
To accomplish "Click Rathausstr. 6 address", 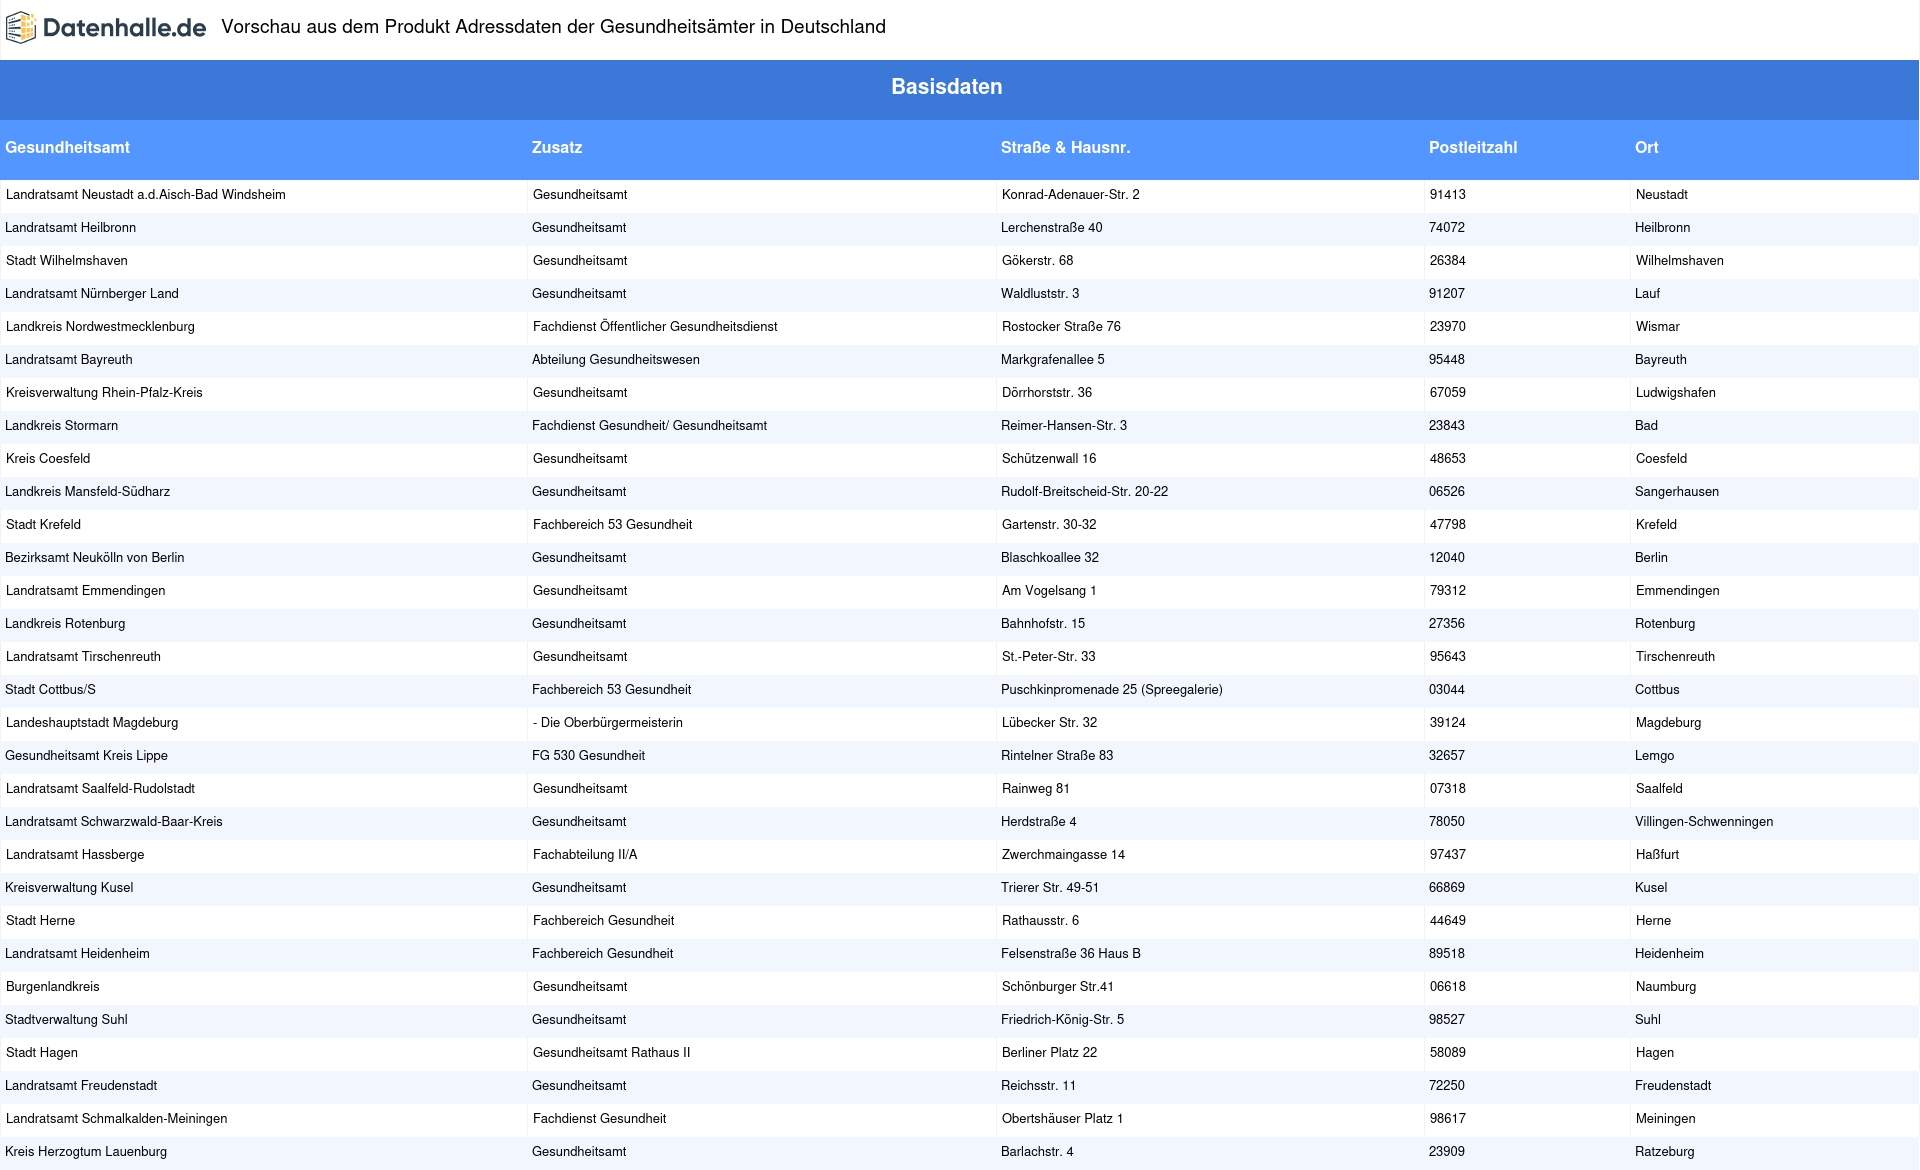I will pyautogui.click(x=1040, y=921).
